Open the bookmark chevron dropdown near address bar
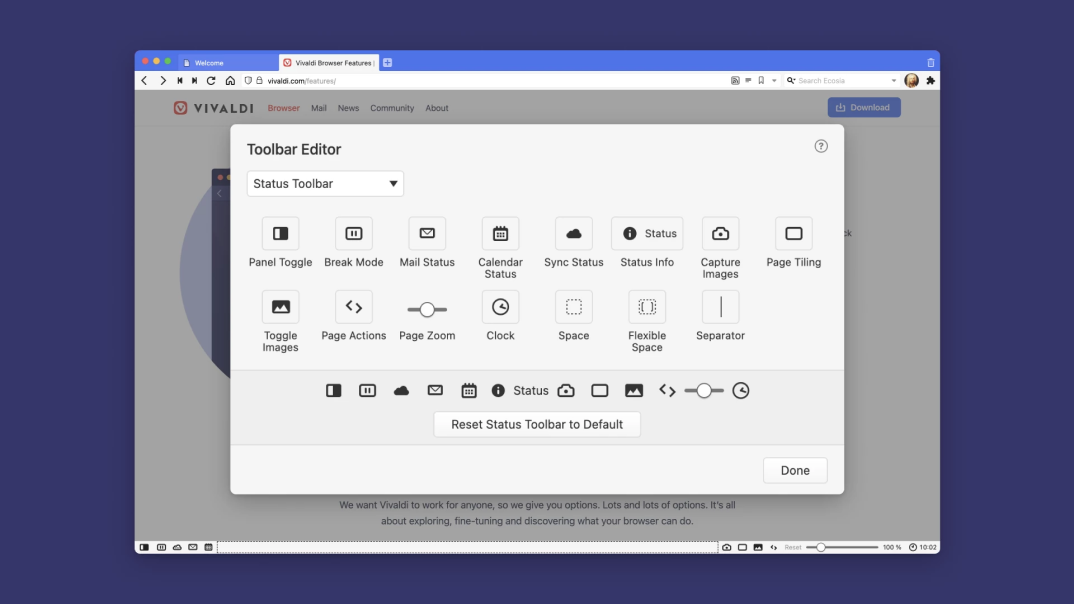 tap(774, 80)
